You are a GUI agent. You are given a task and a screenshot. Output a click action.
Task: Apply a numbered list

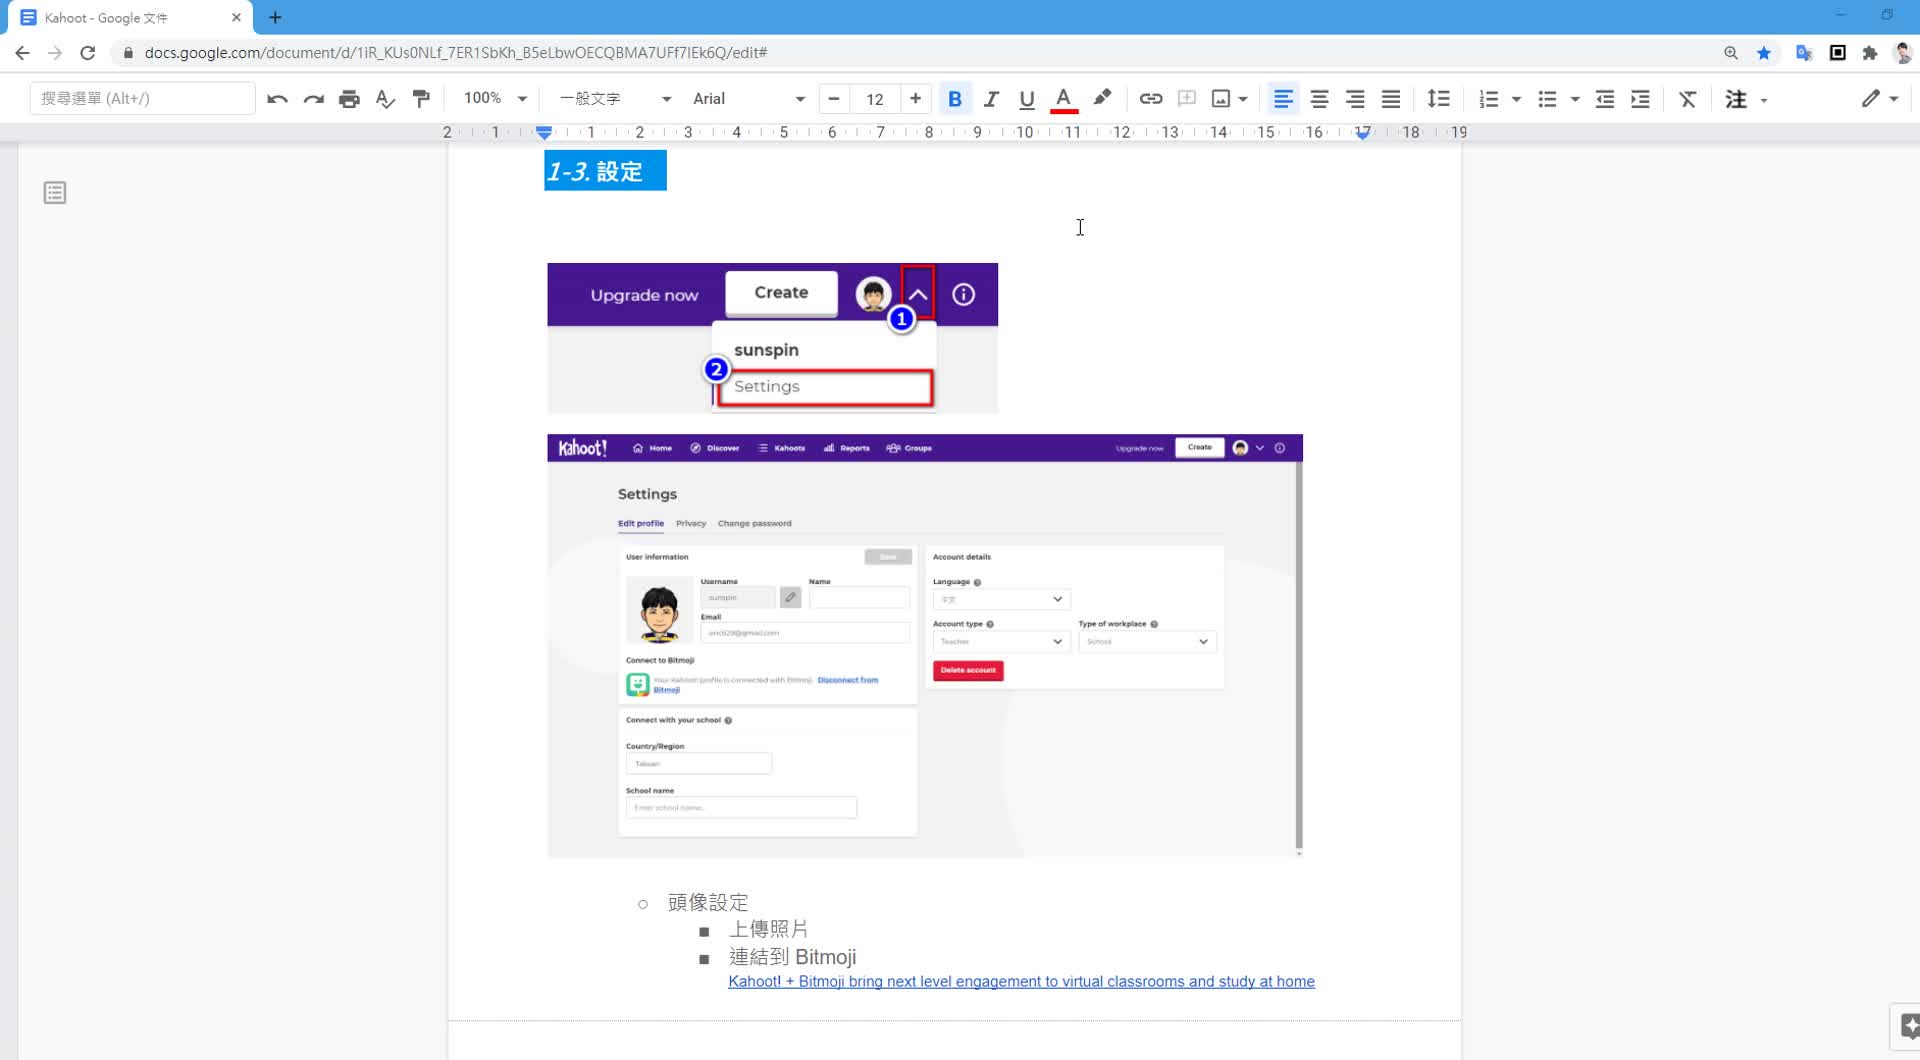[x=1489, y=98]
